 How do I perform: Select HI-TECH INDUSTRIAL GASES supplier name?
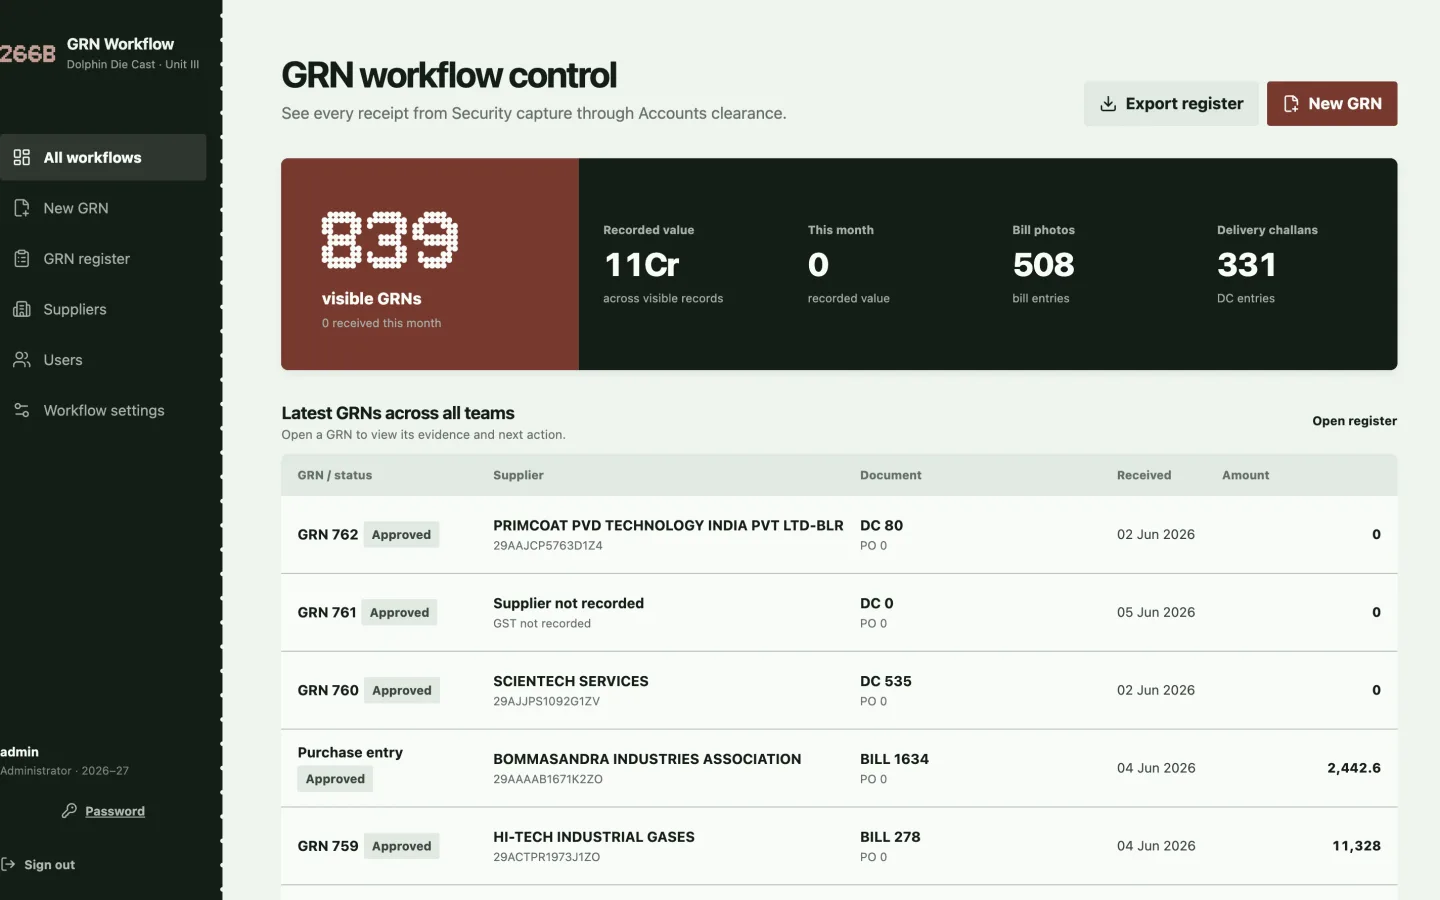click(594, 837)
